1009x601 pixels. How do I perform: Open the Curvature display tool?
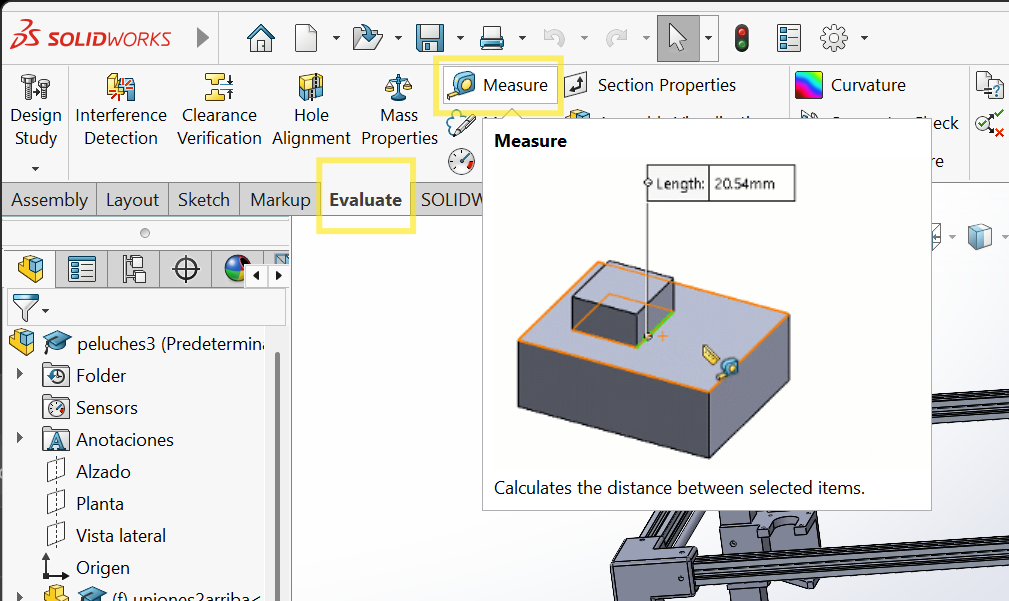pos(851,85)
